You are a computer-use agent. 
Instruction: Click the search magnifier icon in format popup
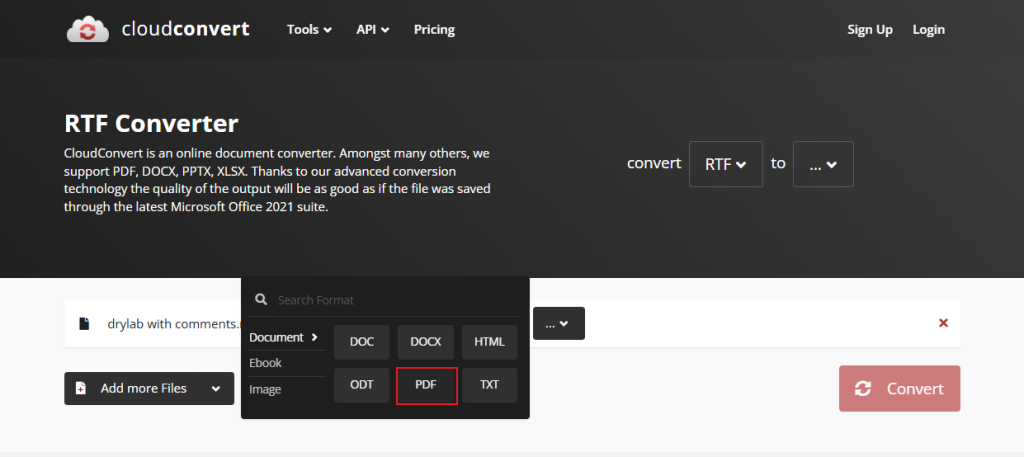click(261, 300)
